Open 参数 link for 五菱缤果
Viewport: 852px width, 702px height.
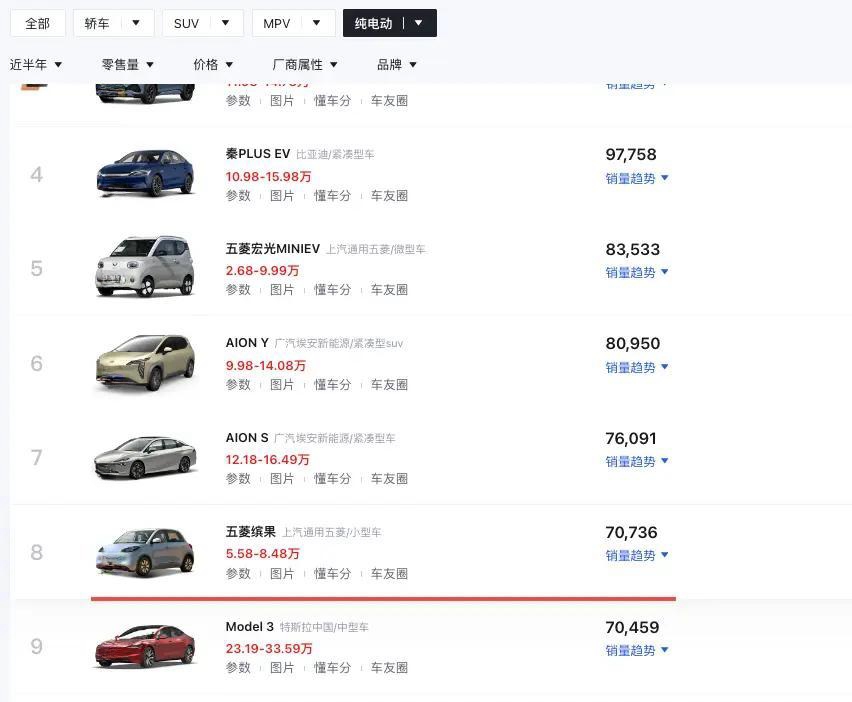(238, 573)
